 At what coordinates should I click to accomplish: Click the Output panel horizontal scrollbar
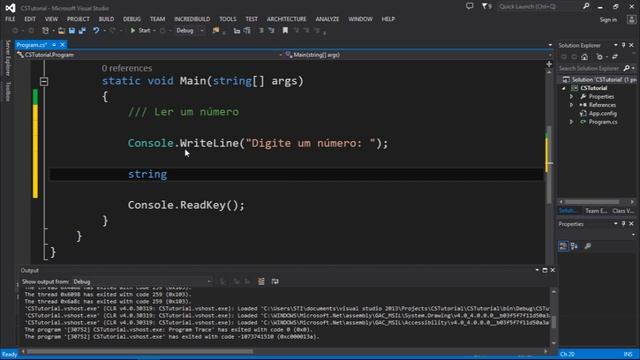284,351
